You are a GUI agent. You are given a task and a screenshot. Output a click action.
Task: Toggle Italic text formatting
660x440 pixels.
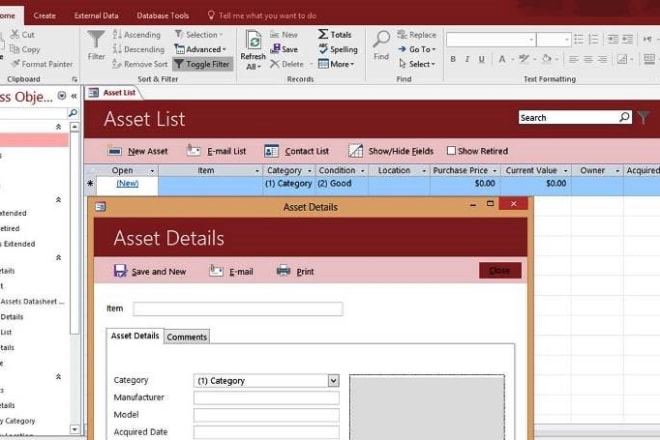coord(467,59)
